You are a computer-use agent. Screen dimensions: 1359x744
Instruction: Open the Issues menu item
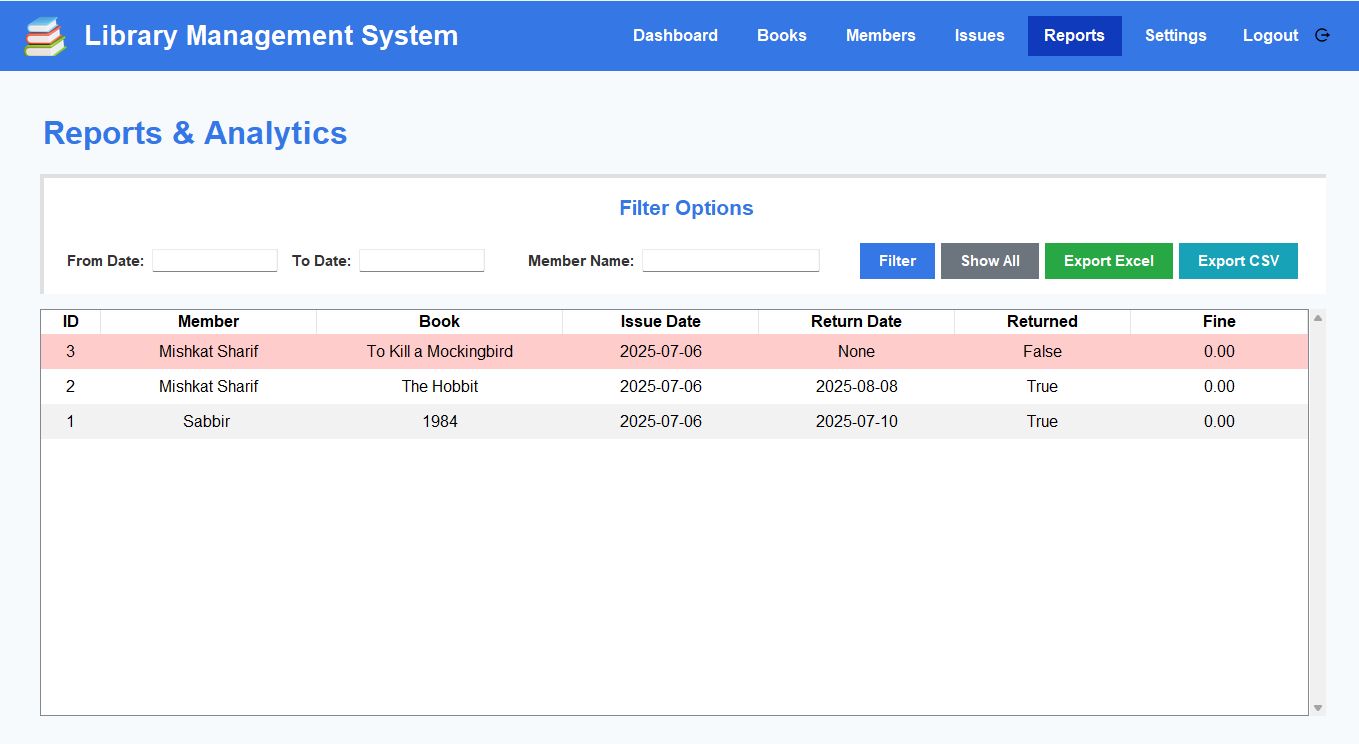[x=979, y=36]
